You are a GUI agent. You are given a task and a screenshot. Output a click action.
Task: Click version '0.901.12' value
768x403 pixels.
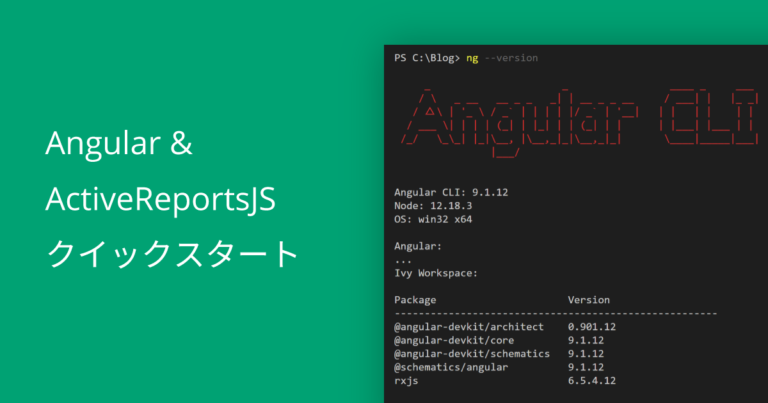[592, 327]
